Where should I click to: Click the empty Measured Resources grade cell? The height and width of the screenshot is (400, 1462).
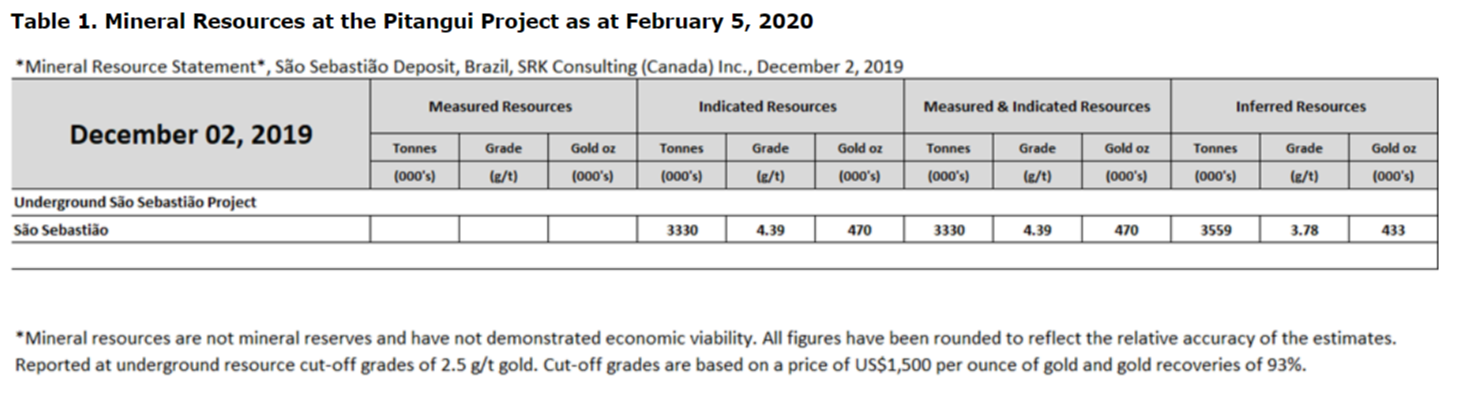click(503, 230)
